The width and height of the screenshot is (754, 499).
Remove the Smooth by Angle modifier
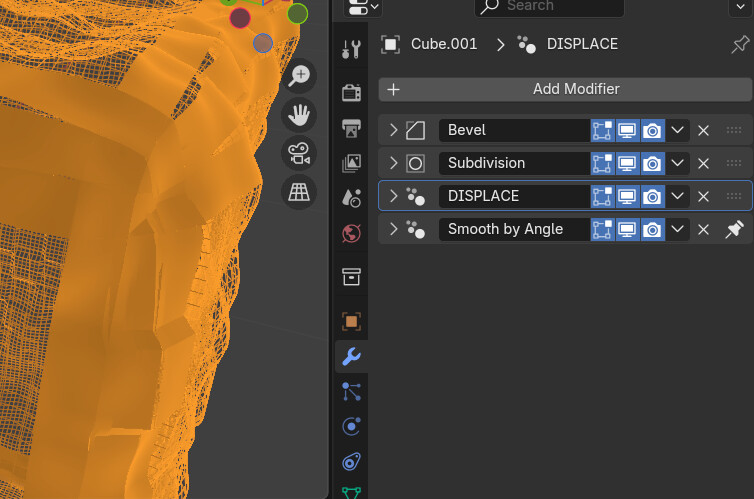coord(703,229)
